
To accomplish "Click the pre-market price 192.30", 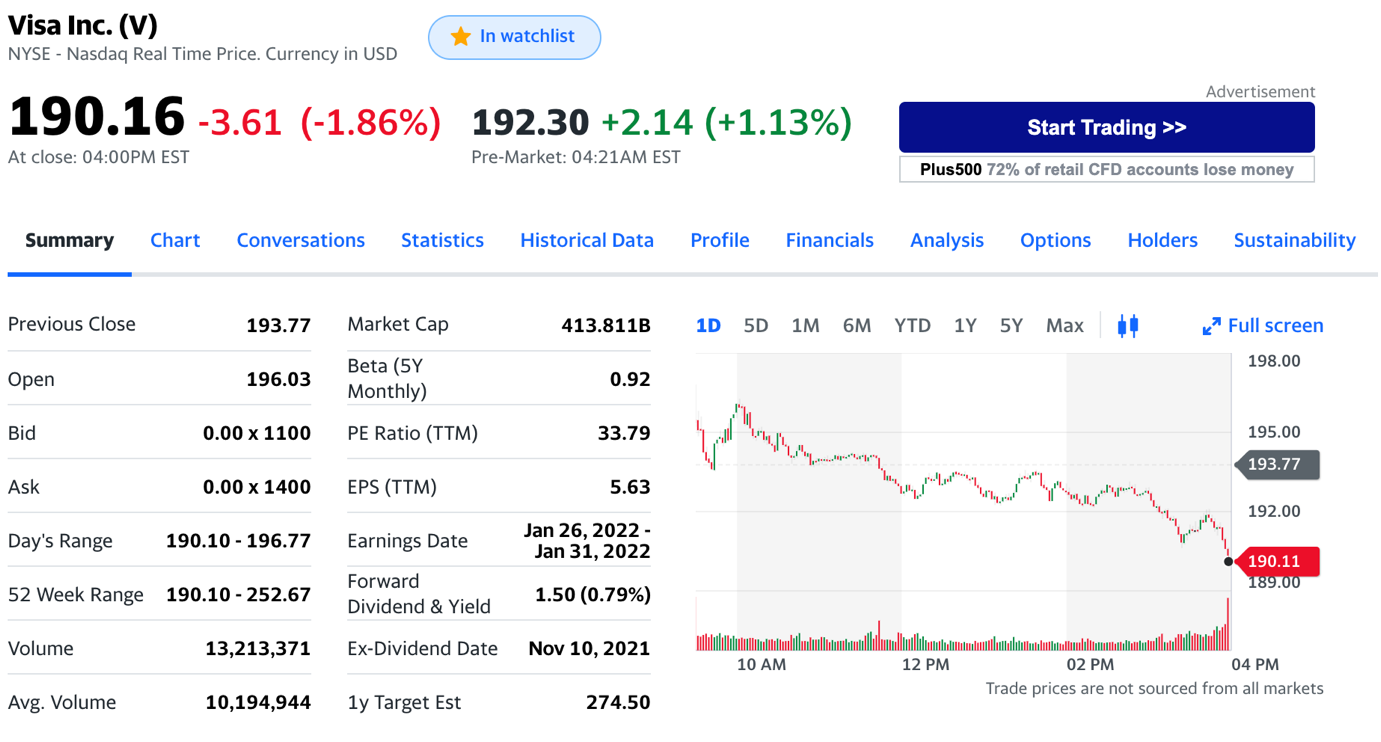I will point(530,122).
